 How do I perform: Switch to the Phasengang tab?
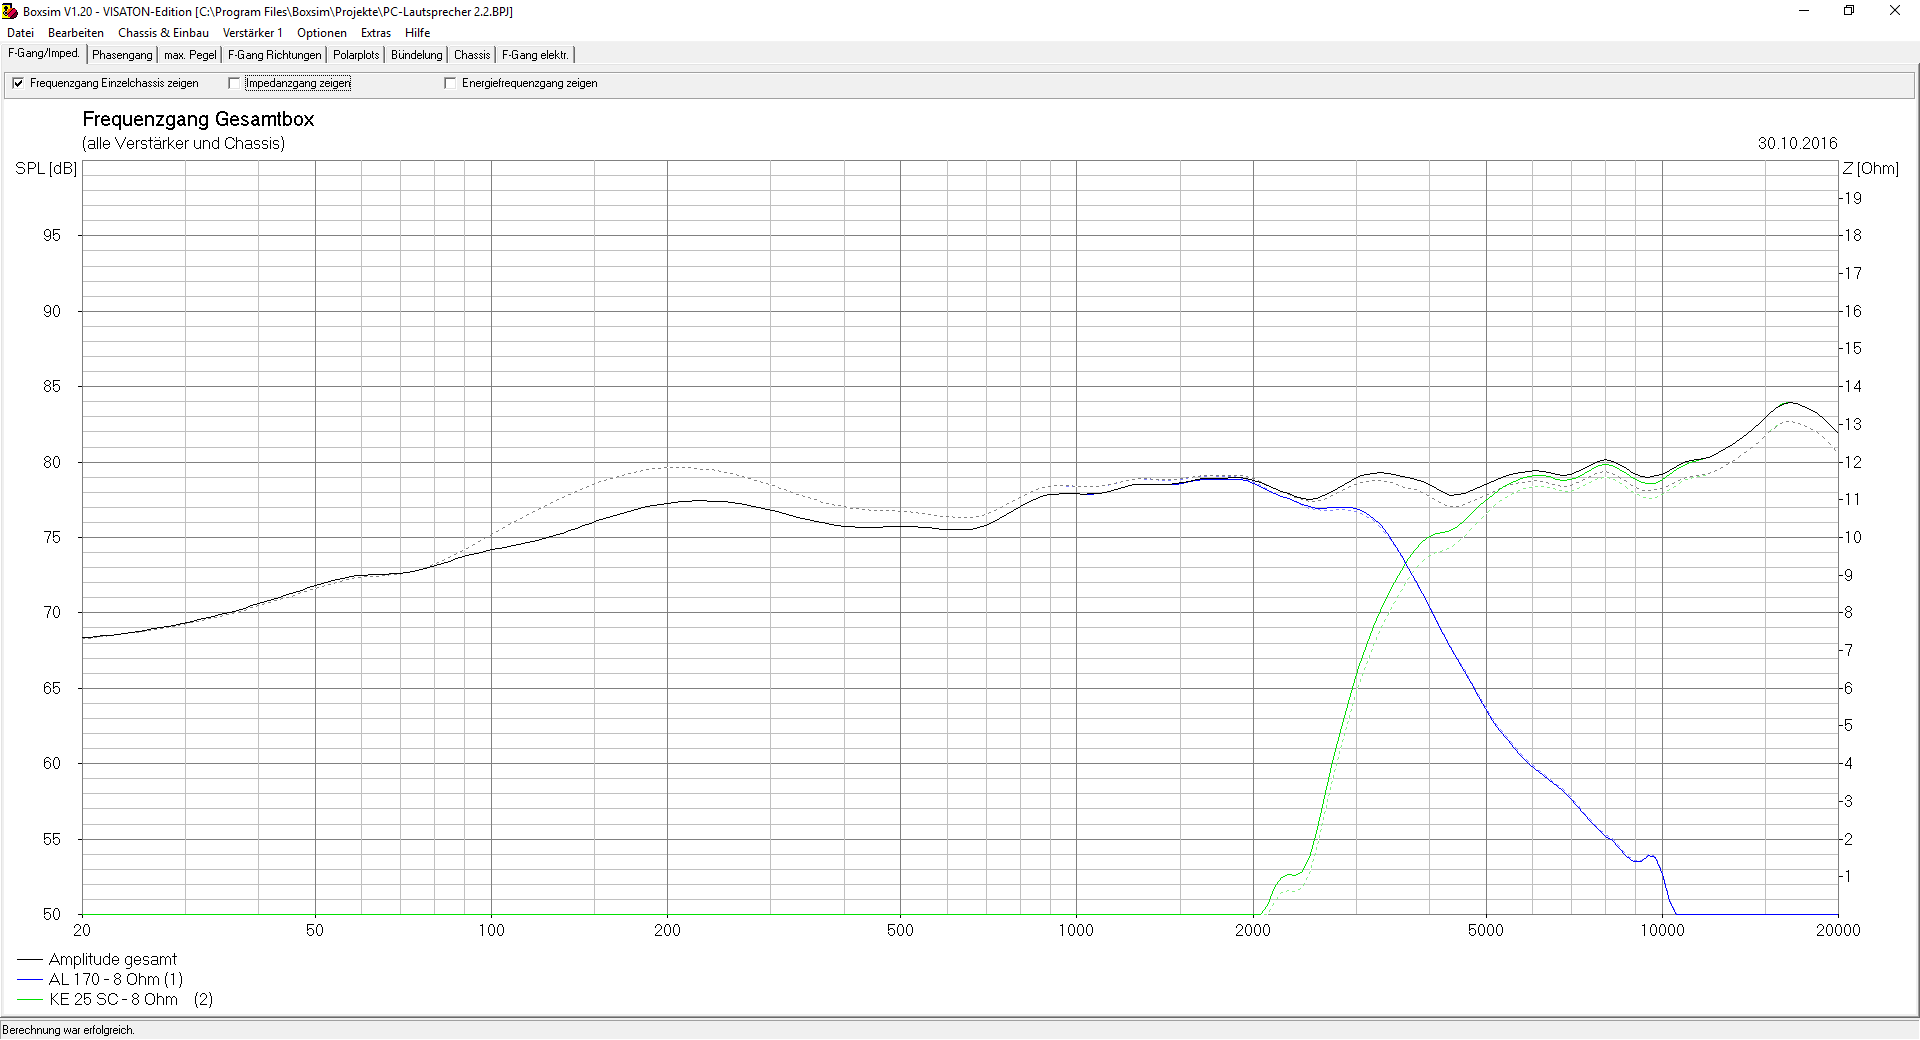[x=122, y=55]
